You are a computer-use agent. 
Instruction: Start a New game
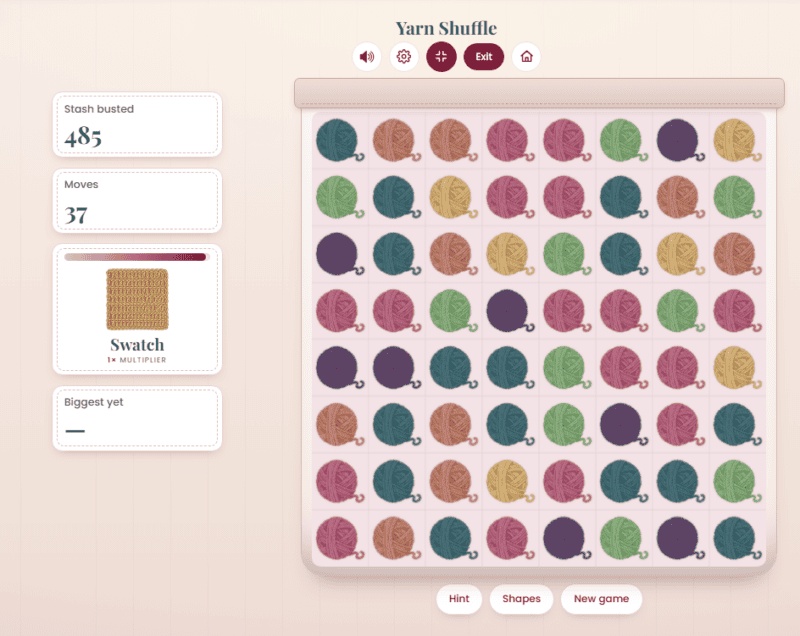pyautogui.click(x=601, y=599)
